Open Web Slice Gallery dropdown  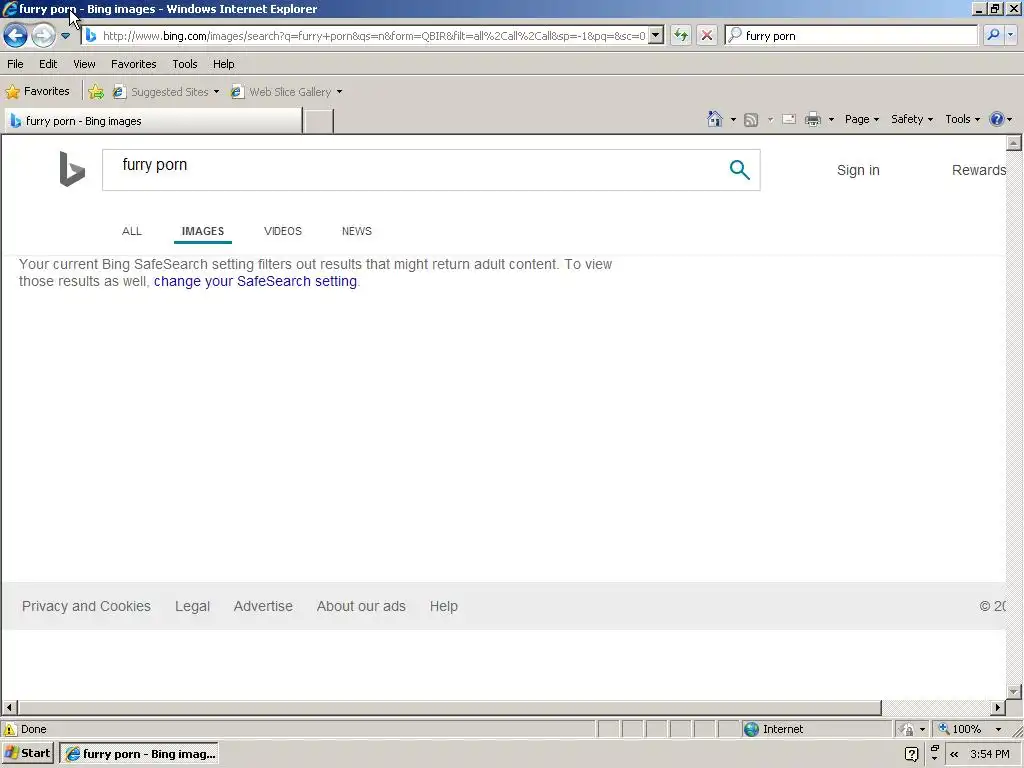(286, 92)
